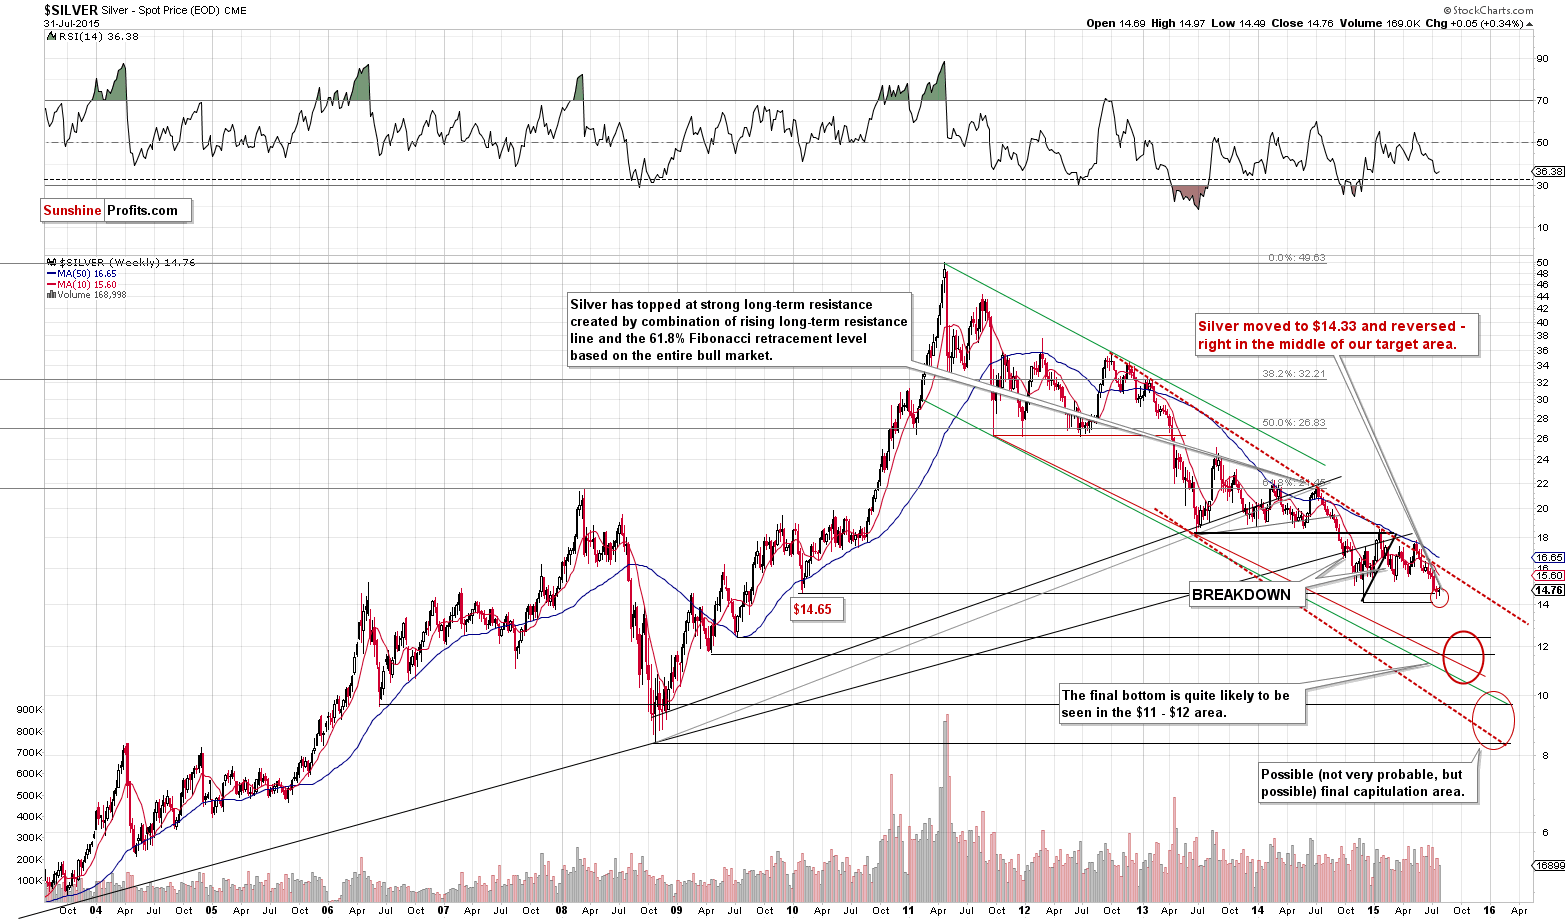Click the red 'Silver moved to $14.33' annotation
1565x919 pixels.
1335,335
